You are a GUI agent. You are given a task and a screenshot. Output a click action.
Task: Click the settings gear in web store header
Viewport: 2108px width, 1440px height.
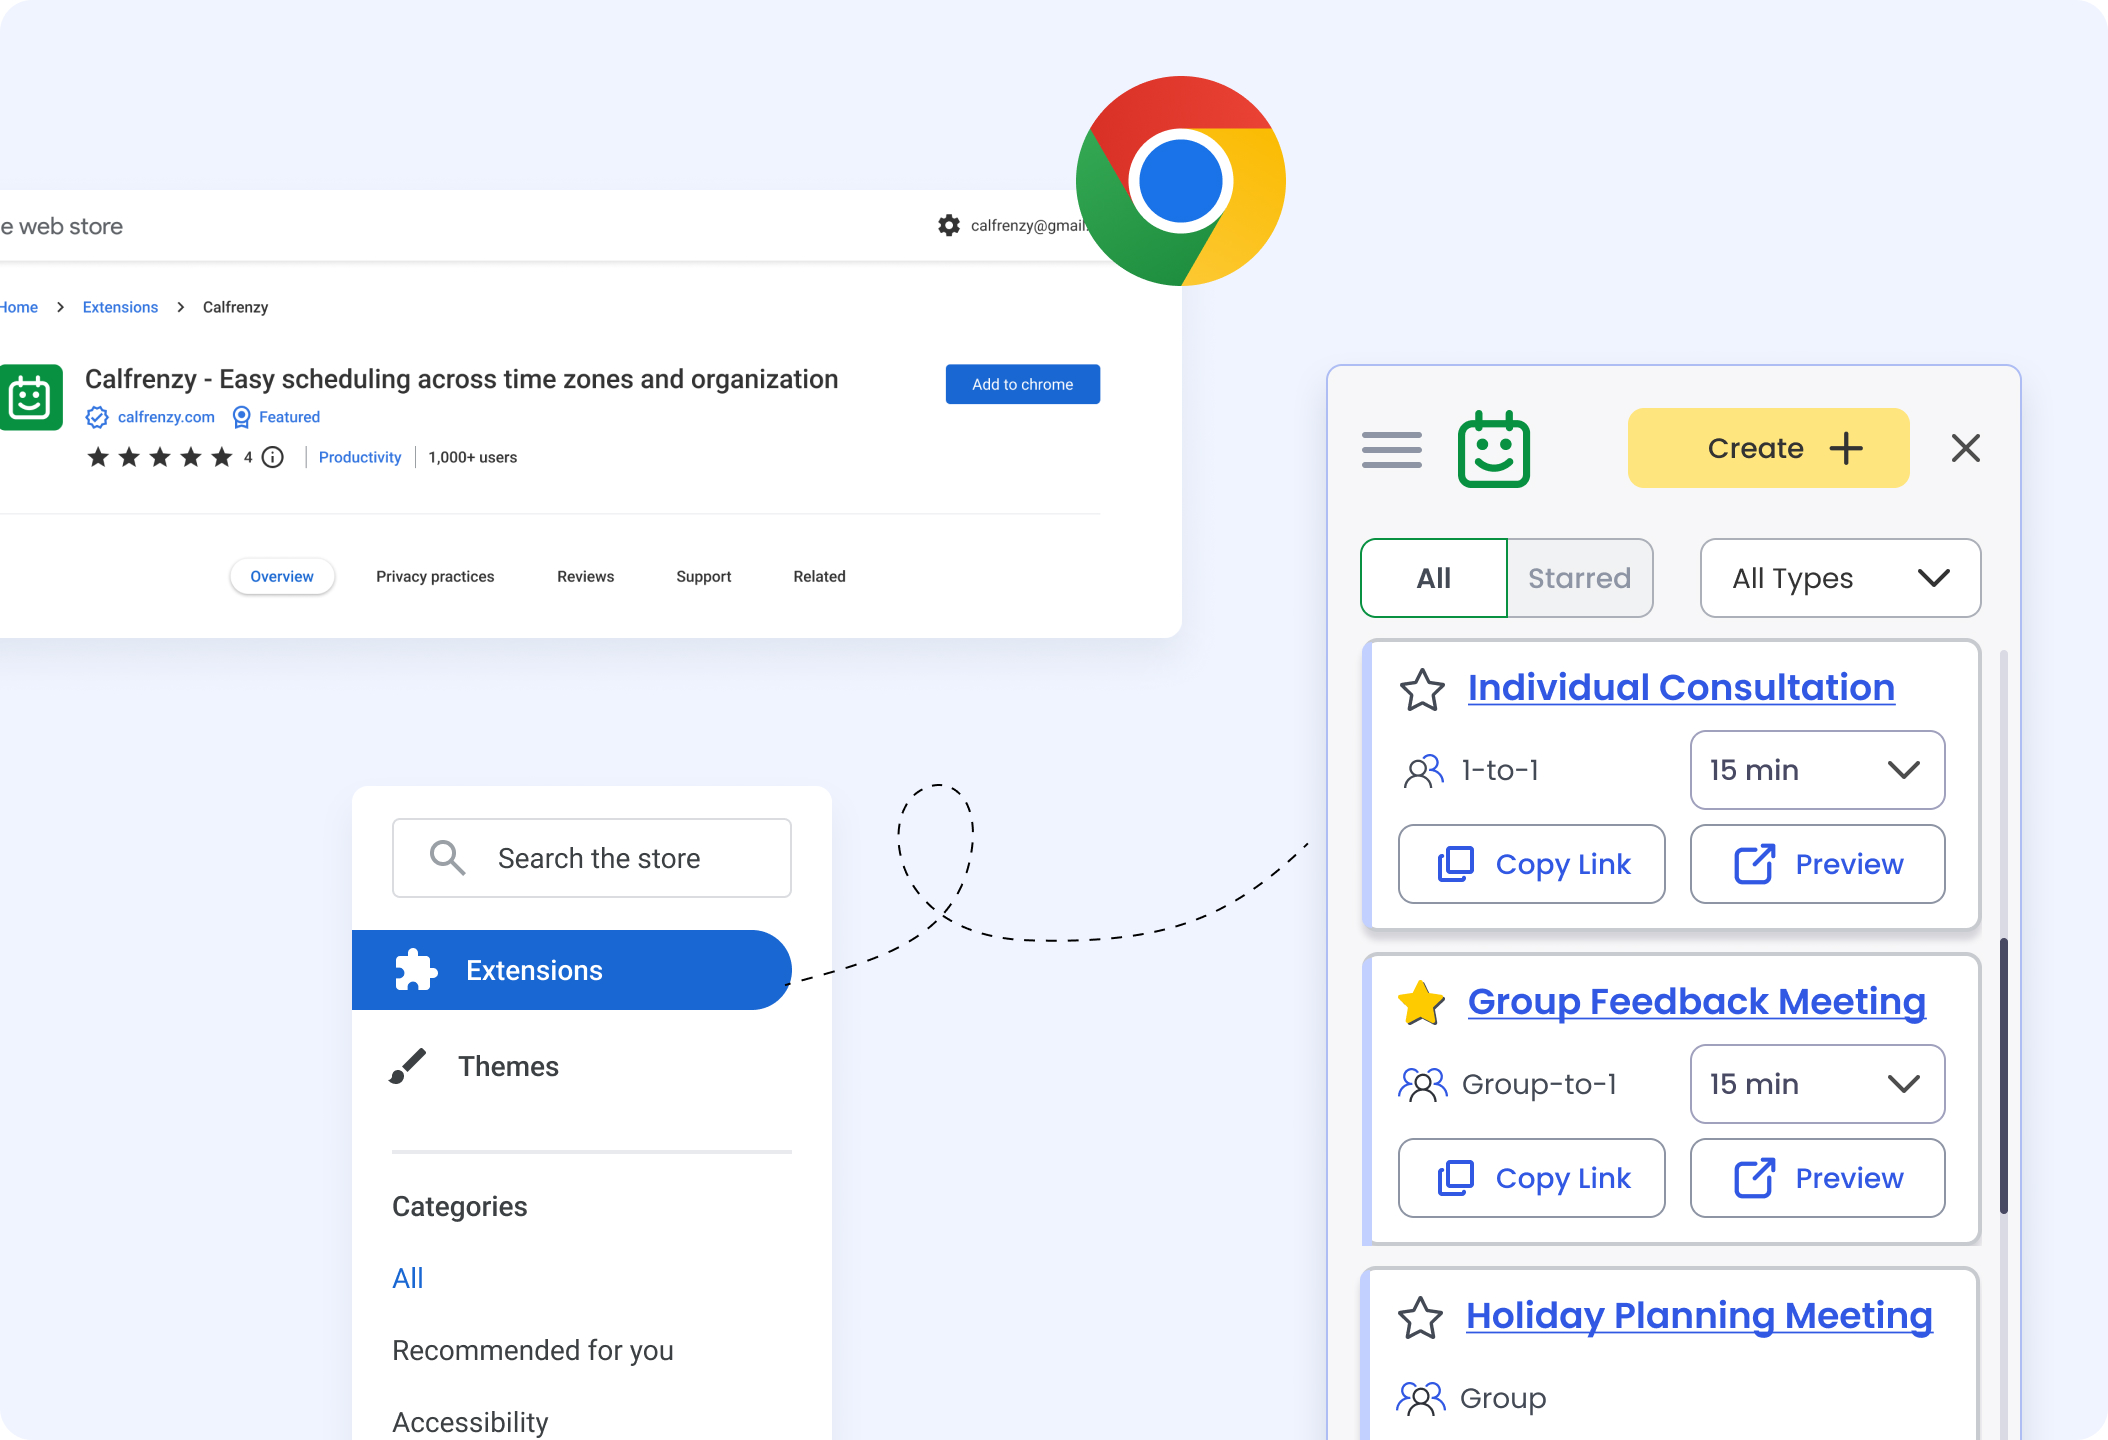click(x=948, y=225)
